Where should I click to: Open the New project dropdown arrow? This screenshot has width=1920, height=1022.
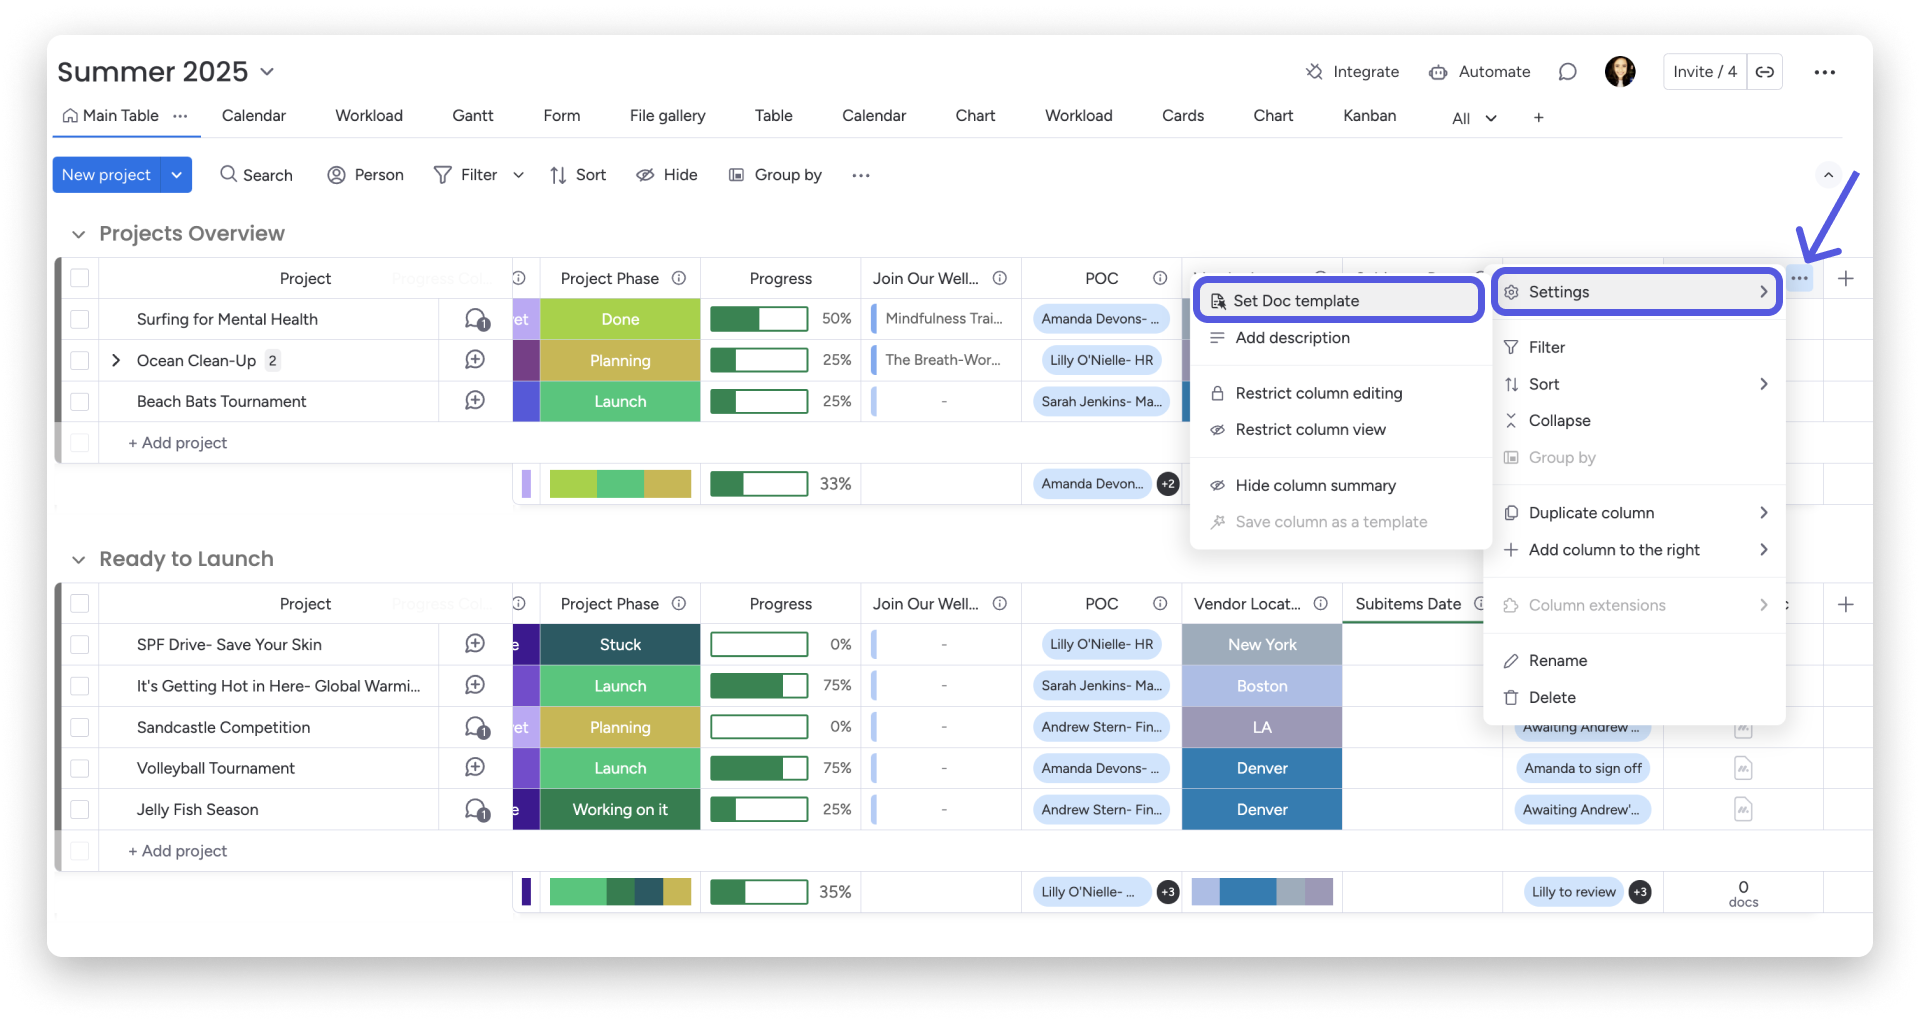(176, 175)
